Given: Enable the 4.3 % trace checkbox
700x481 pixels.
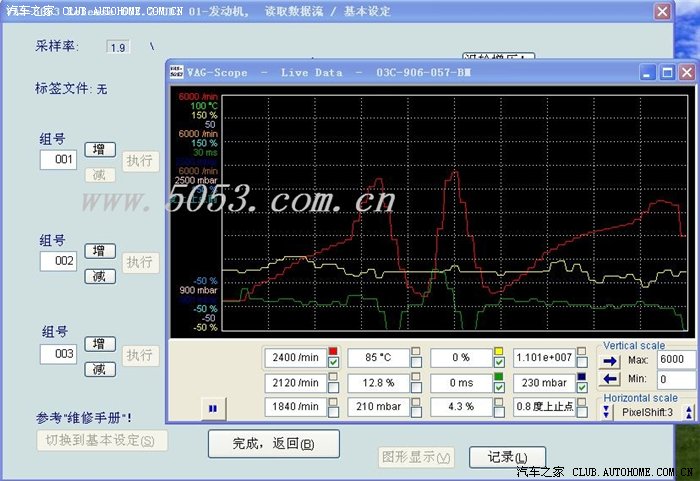Looking at the screenshot, I should (499, 412).
